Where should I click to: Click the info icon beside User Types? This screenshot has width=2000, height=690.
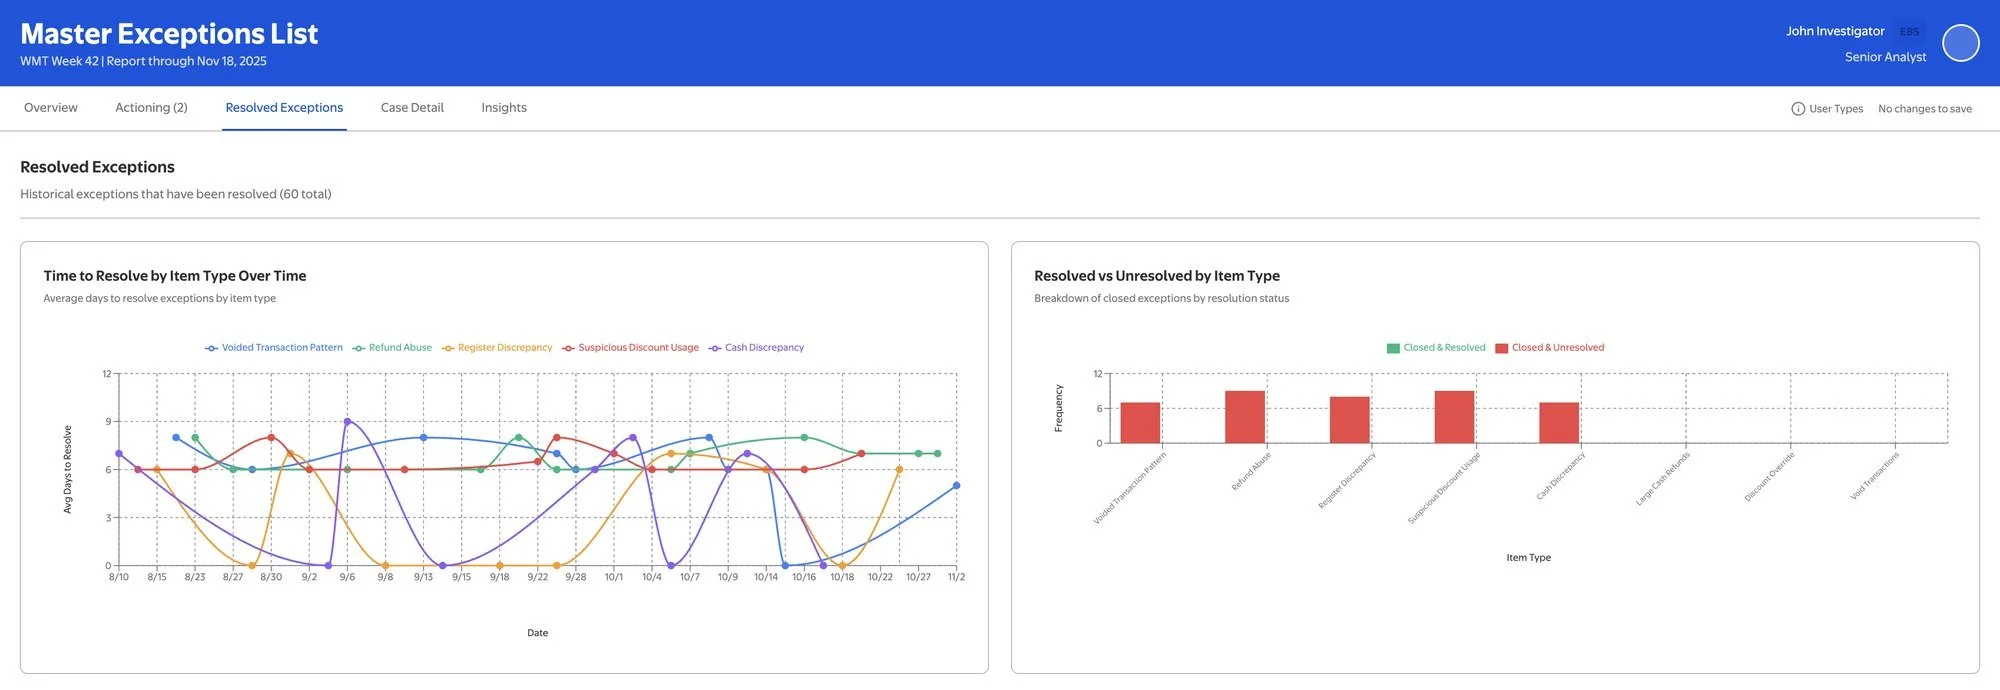(1798, 109)
